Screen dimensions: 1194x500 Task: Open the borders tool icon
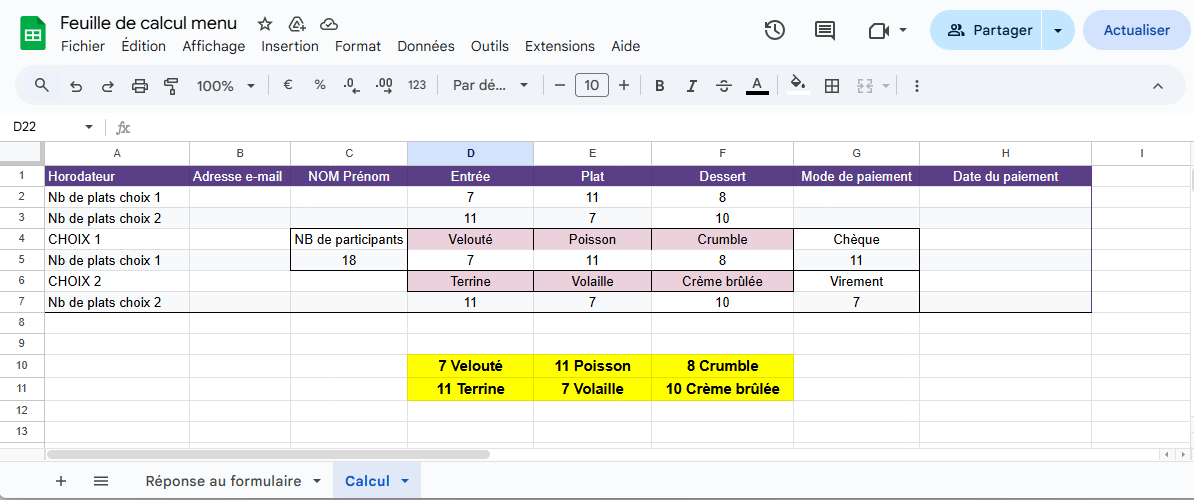click(831, 86)
